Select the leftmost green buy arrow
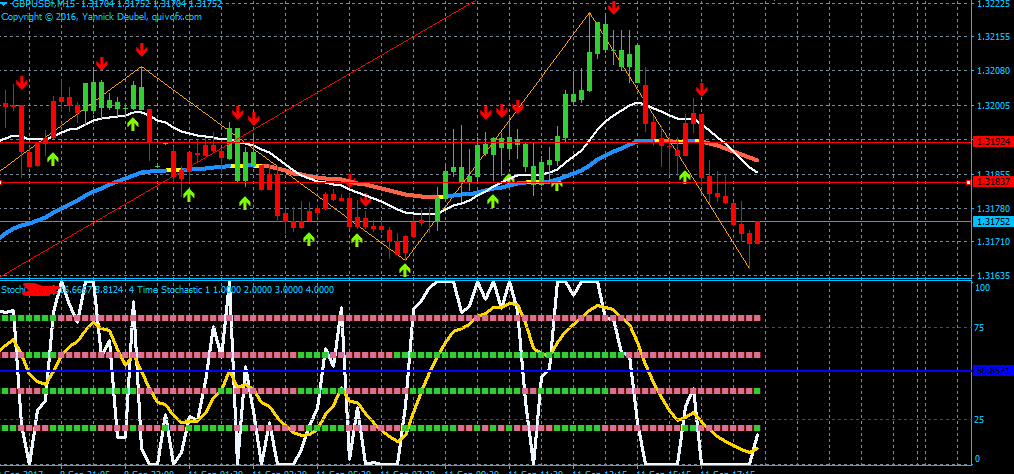The image size is (1014, 474). 52,158
